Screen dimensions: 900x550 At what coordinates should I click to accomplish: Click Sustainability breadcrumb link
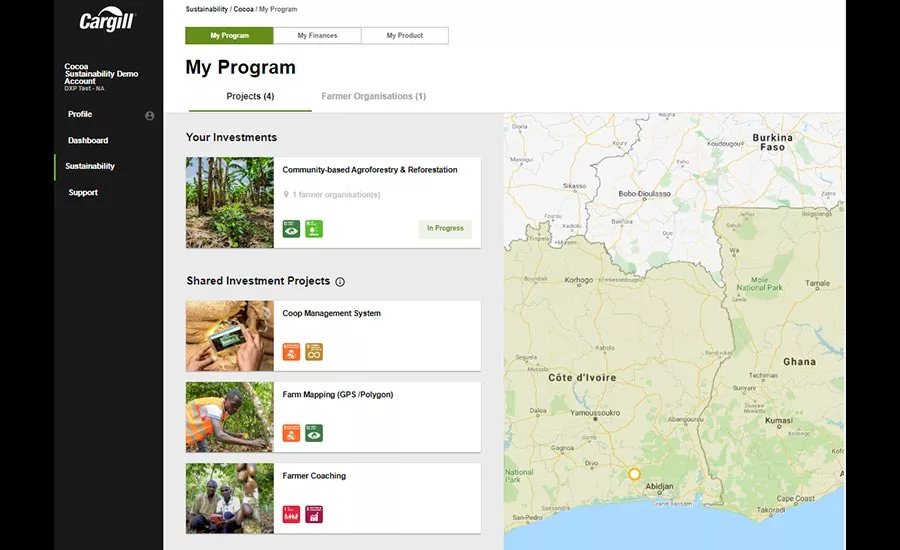[x=207, y=9]
